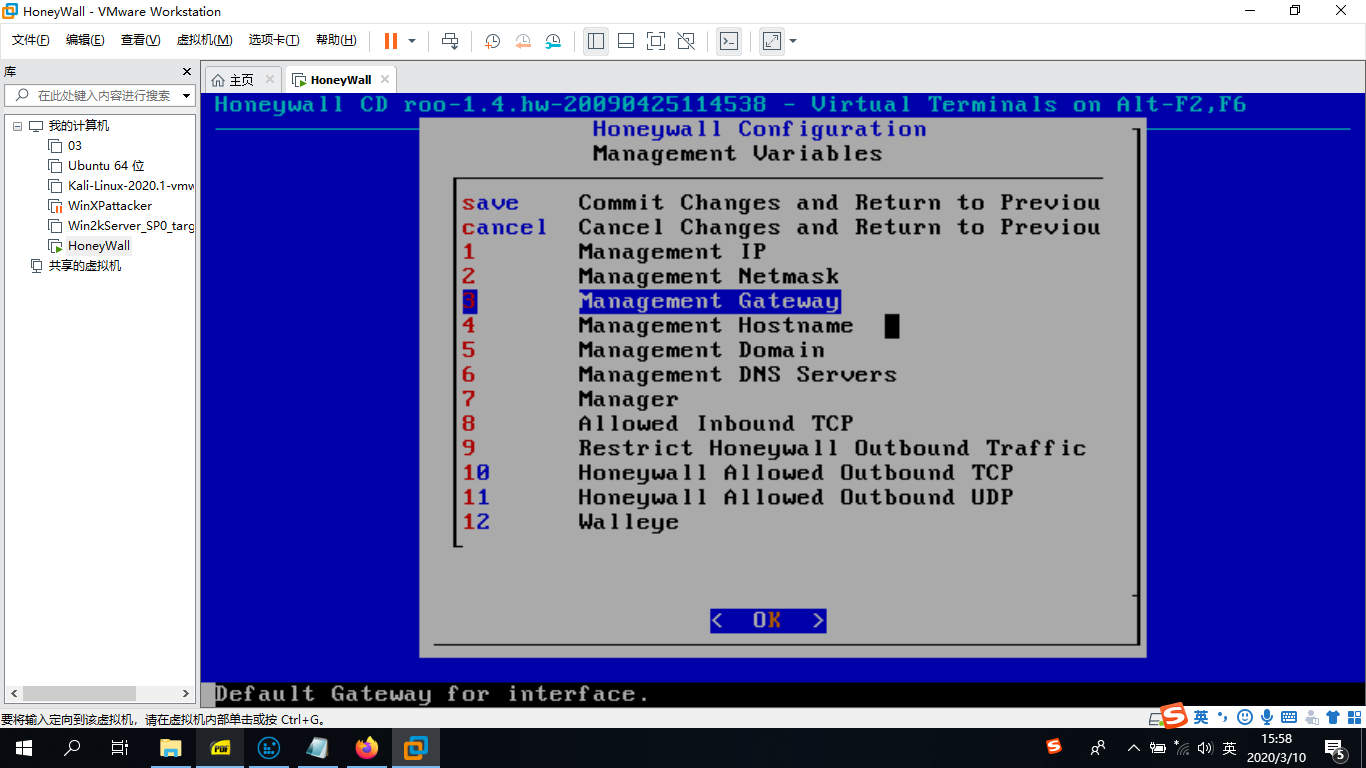Open the notification center icon
The width and height of the screenshot is (1366, 768).
pyautogui.click(x=1335, y=747)
